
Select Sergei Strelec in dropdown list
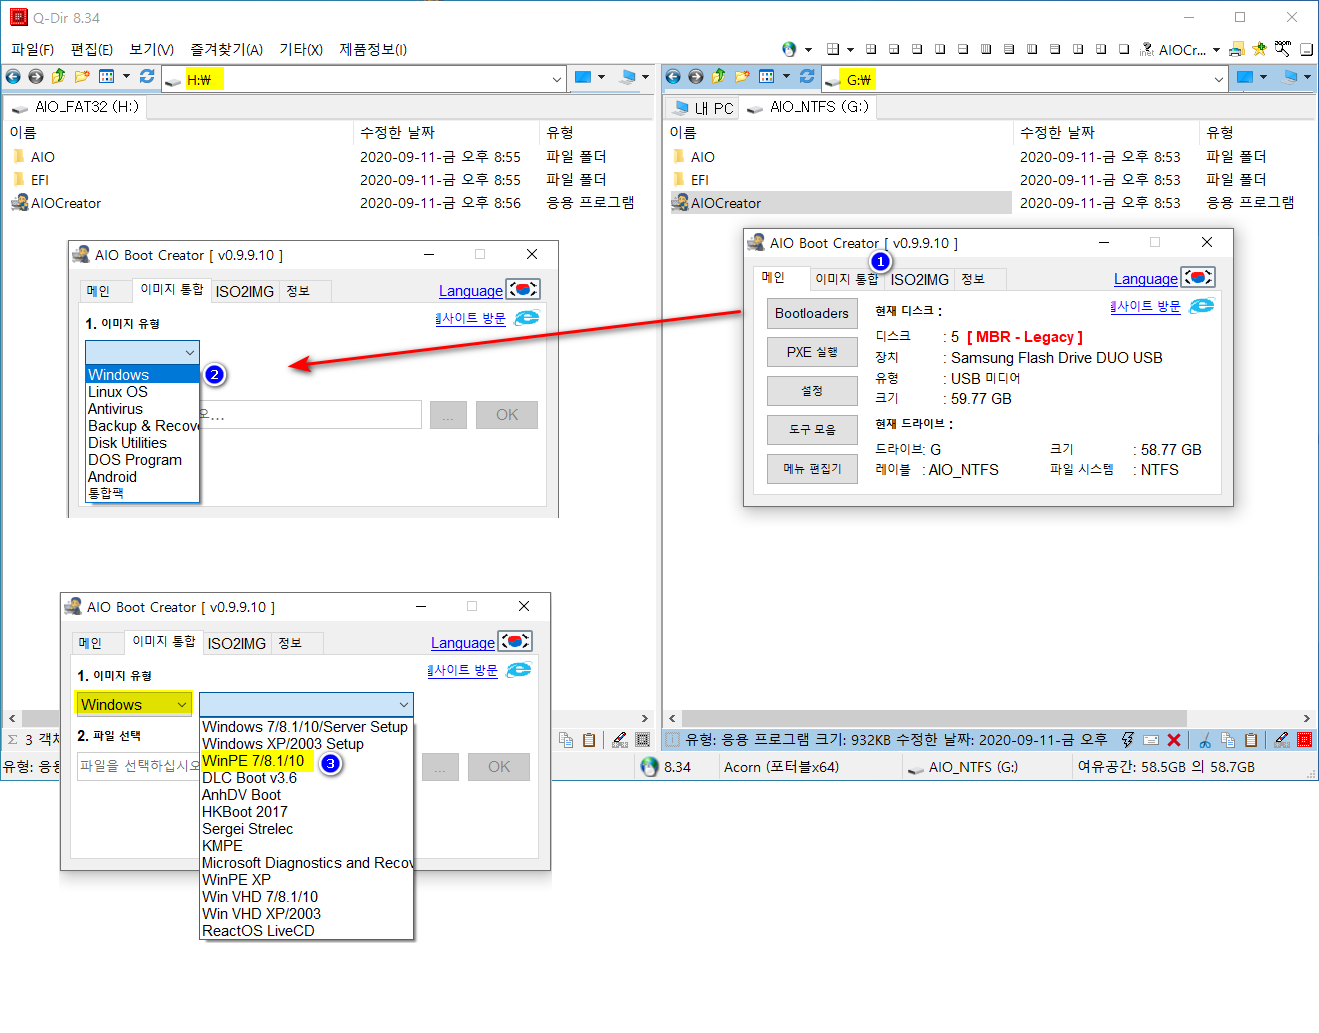(306, 829)
